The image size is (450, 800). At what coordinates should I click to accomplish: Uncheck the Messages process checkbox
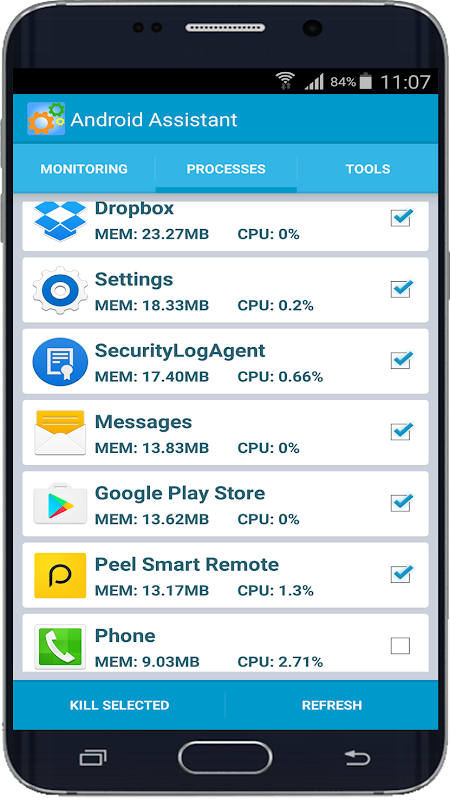coord(402,431)
